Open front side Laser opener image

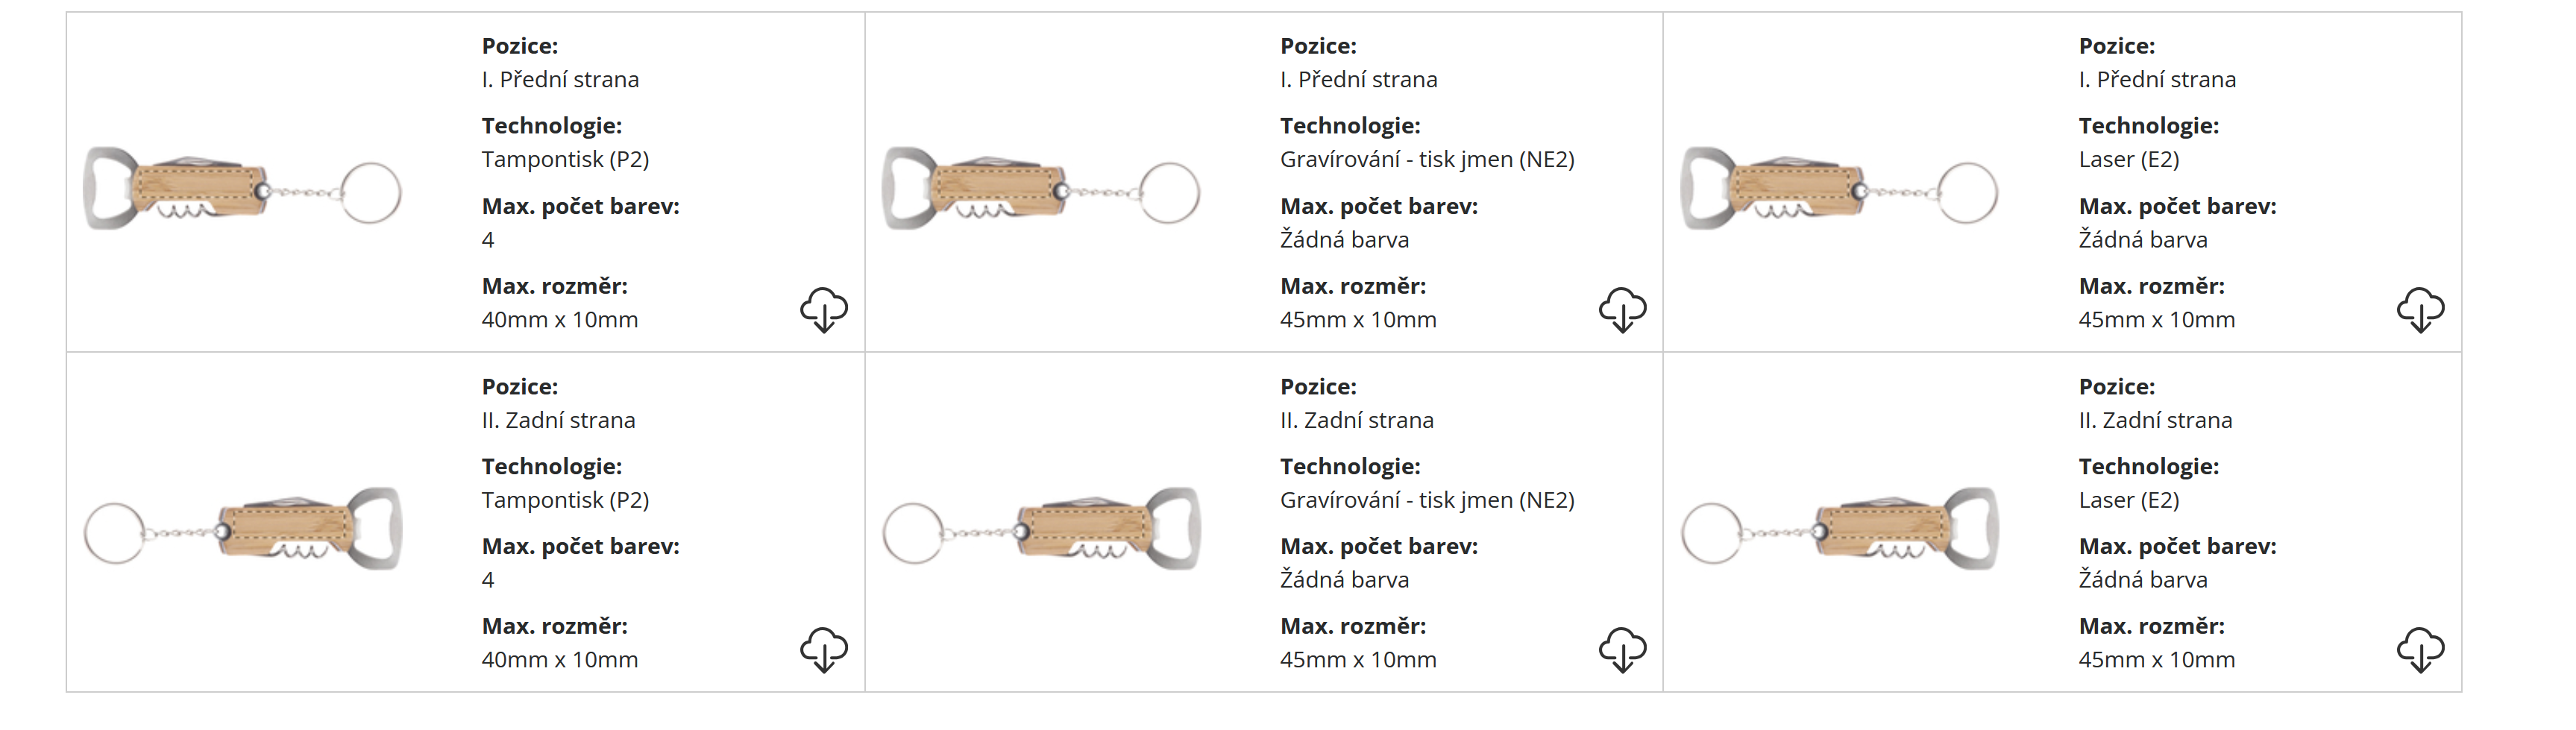pos(1839,190)
